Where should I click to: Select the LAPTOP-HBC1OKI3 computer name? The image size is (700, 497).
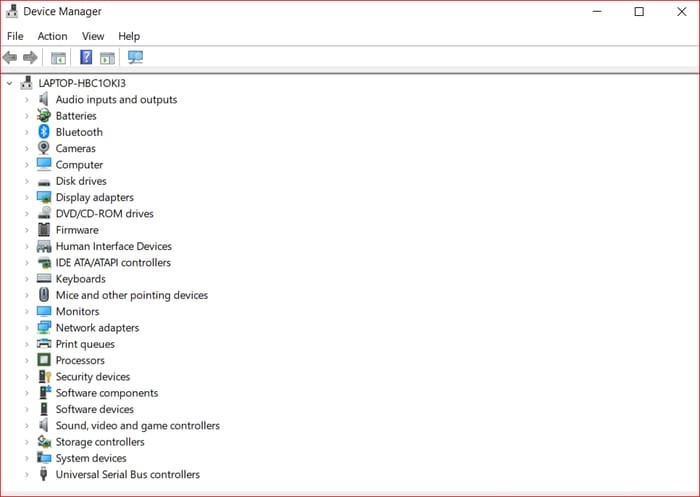[82, 83]
